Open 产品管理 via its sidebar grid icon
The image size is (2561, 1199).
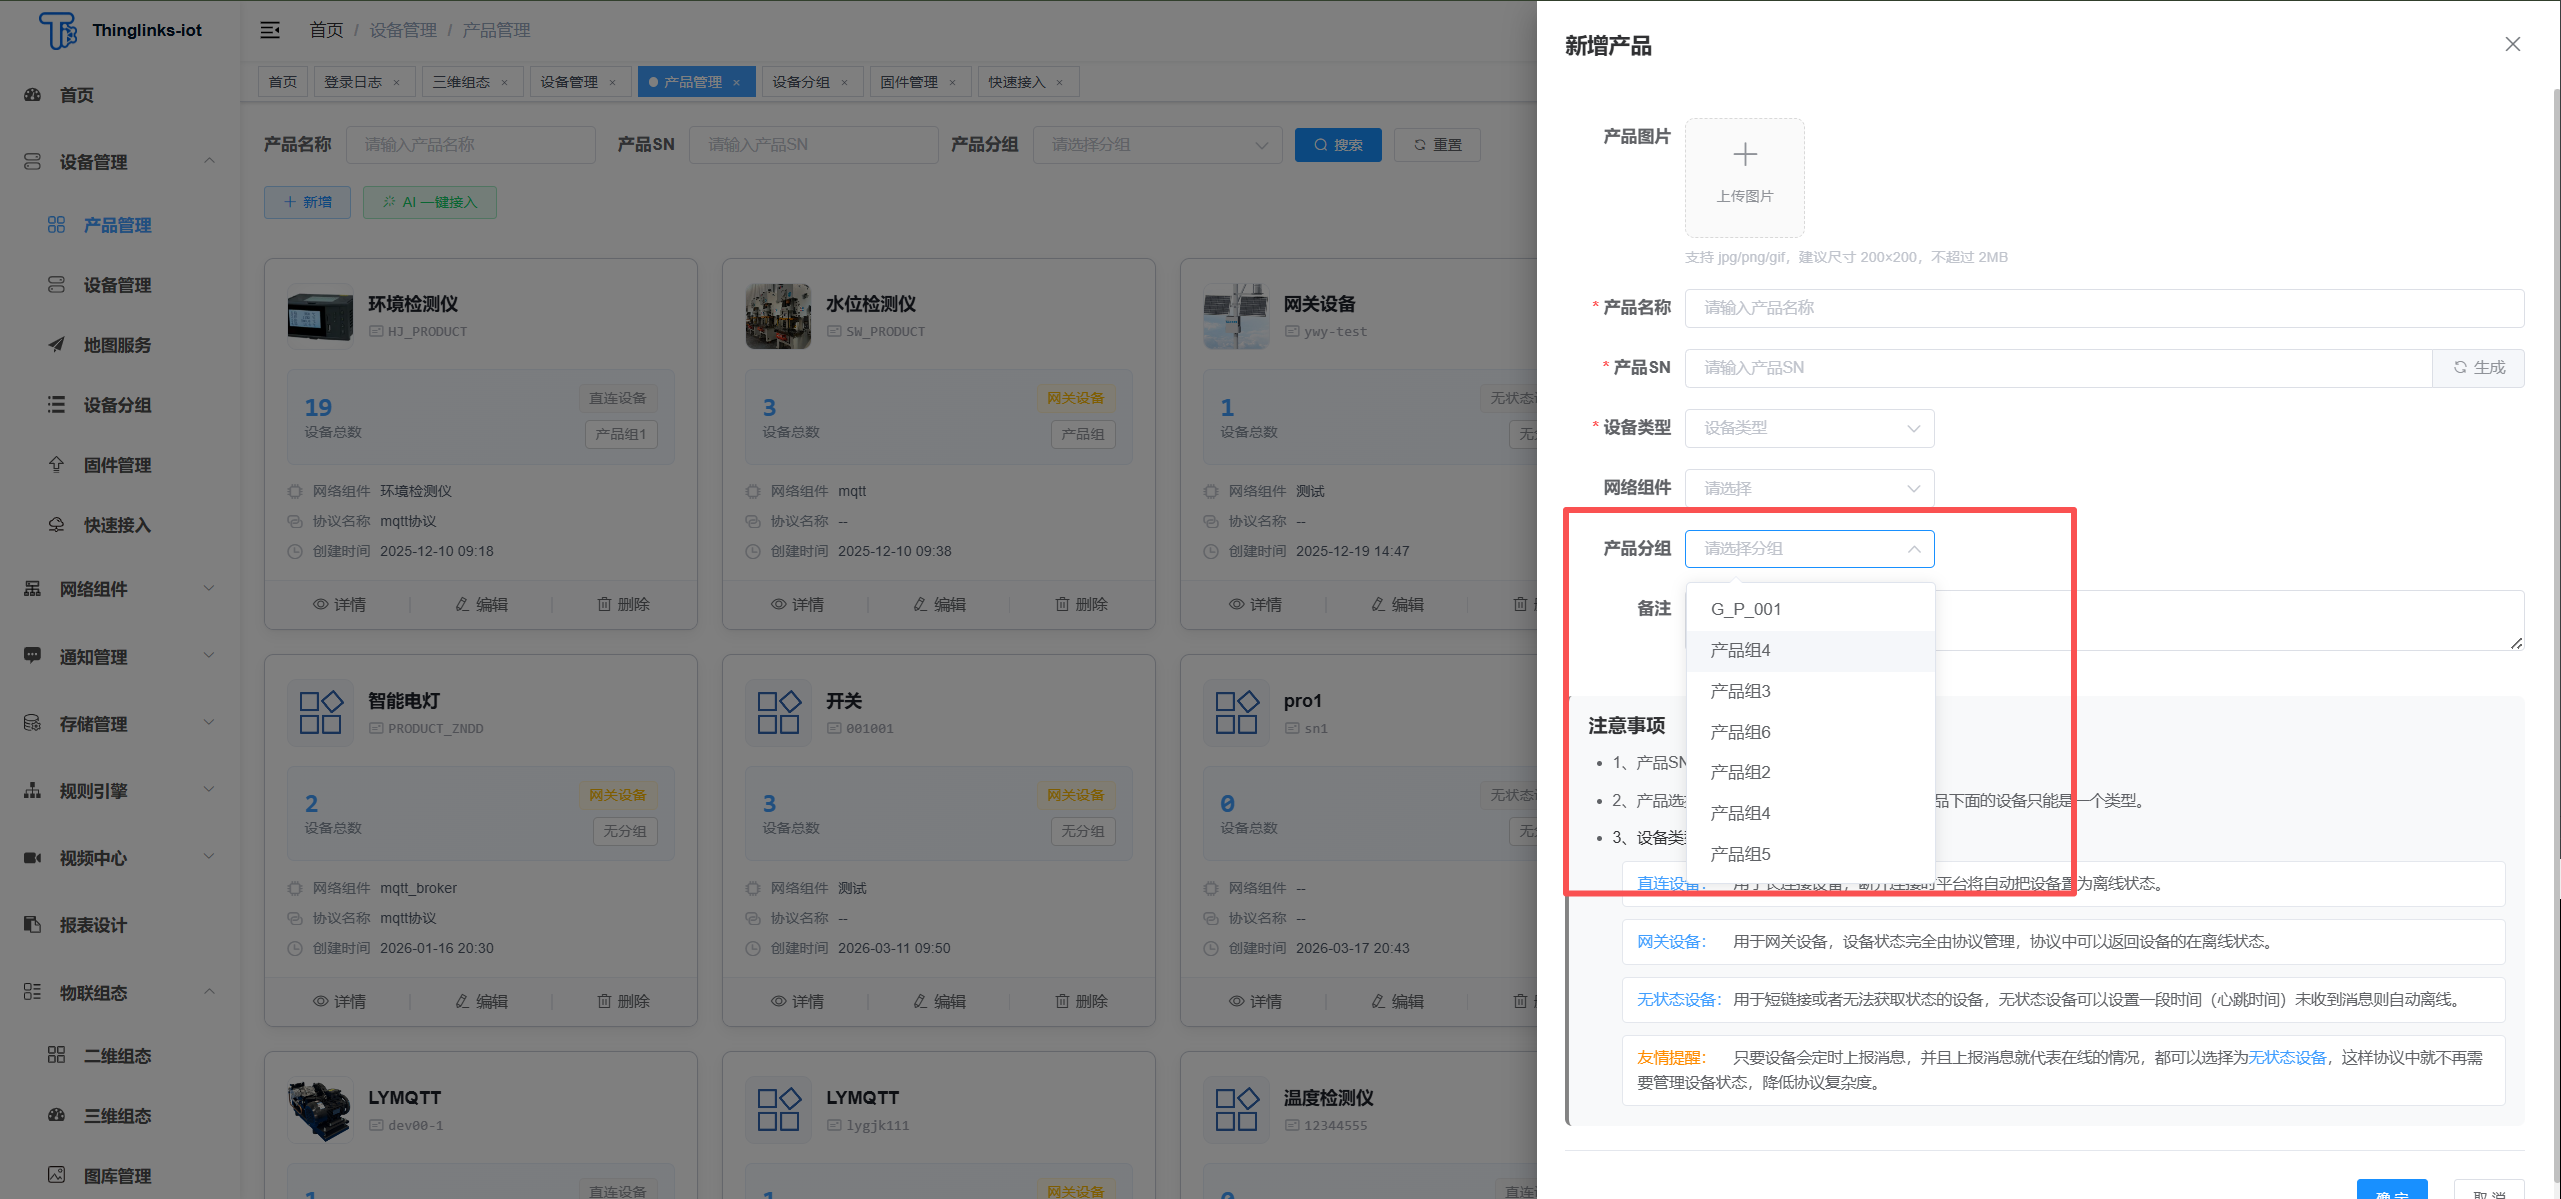click(x=56, y=225)
